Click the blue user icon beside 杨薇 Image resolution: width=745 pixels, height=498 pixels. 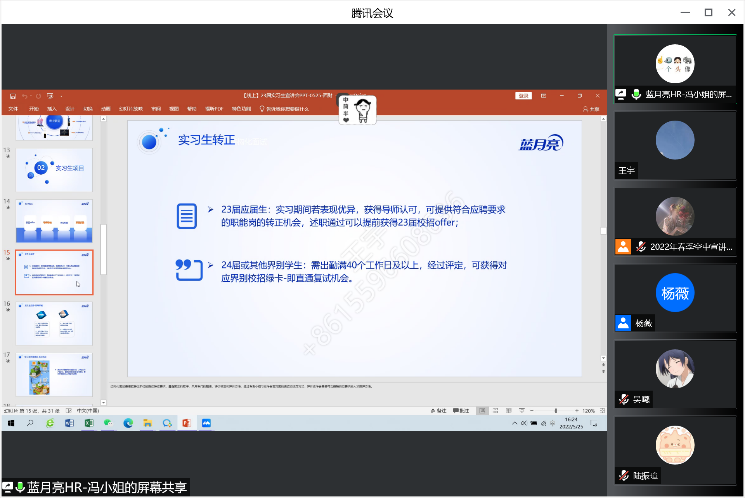click(623, 323)
